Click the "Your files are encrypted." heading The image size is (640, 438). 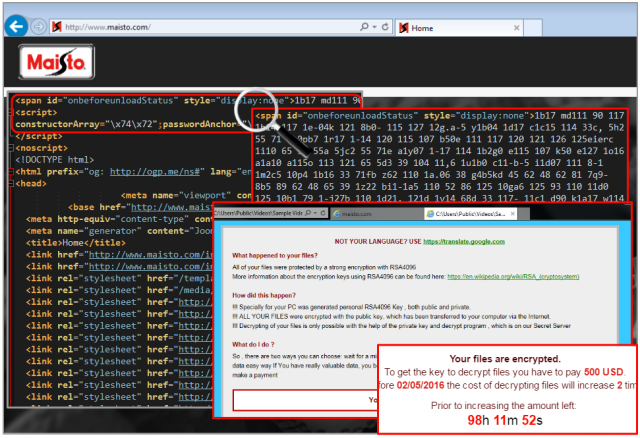point(505,359)
